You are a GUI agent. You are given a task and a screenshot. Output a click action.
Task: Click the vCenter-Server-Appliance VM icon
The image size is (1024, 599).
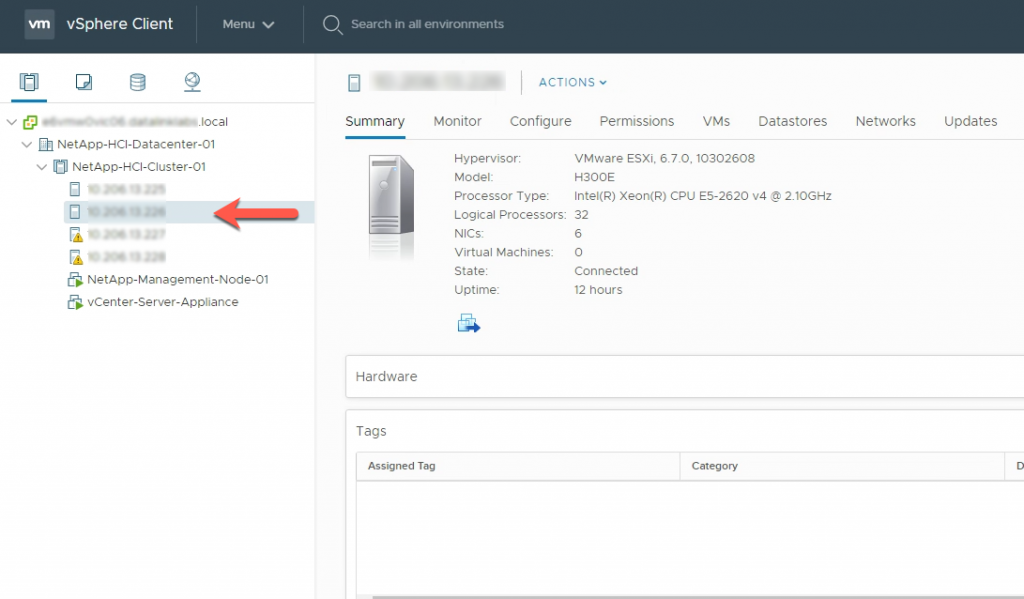pos(75,302)
